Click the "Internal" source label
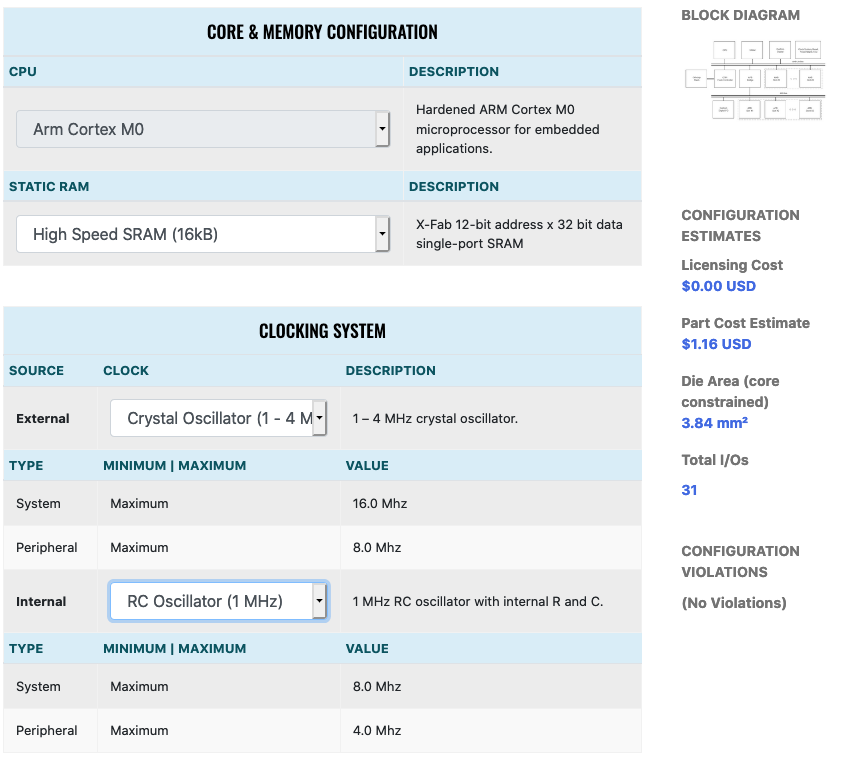 pyautogui.click(x=41, y=602)
